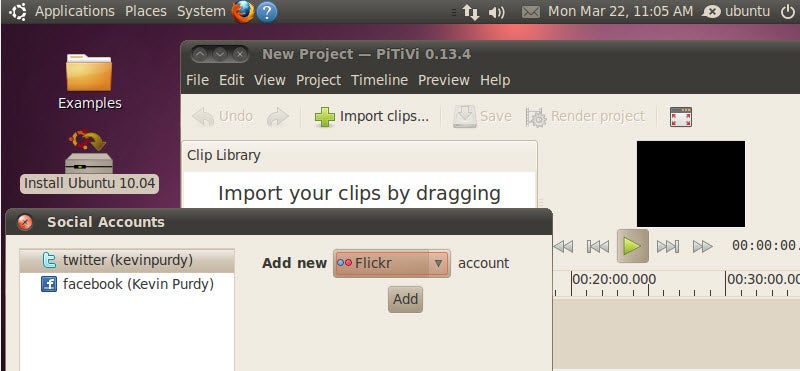Open the ubuntu user menu in the panel
This screenshot has width=800, height=371.
click(x=736, y=11)
